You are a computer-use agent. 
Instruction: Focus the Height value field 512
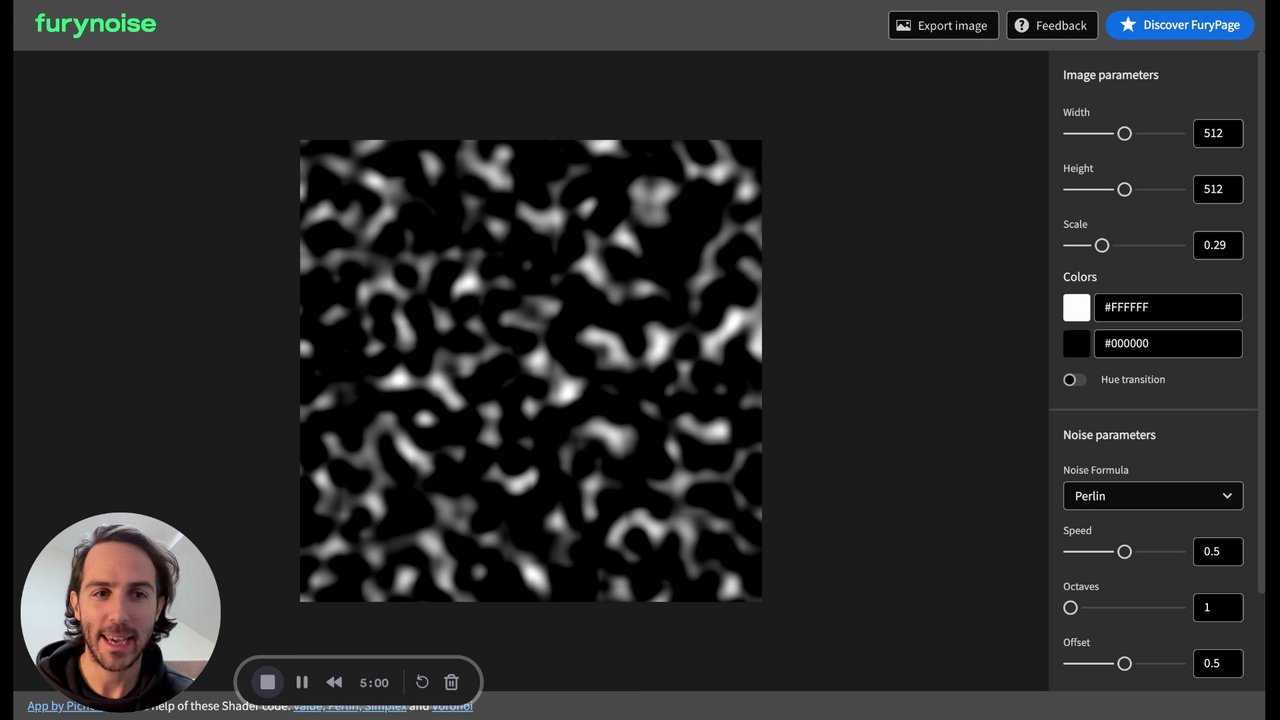tap(1218, 189)
